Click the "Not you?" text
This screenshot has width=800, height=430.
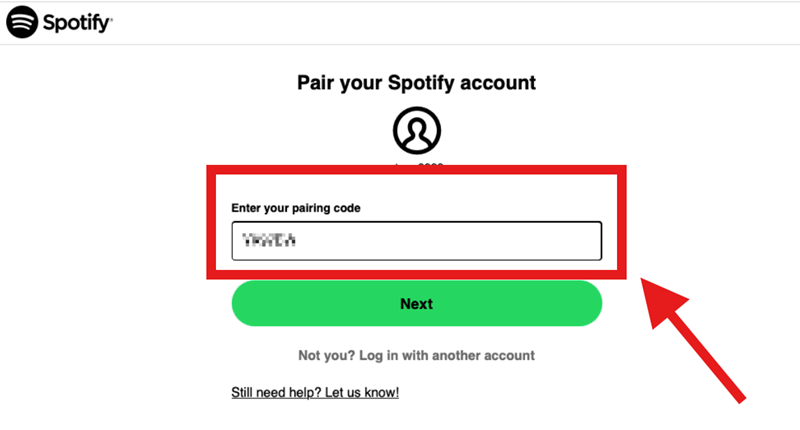(321, 355)
